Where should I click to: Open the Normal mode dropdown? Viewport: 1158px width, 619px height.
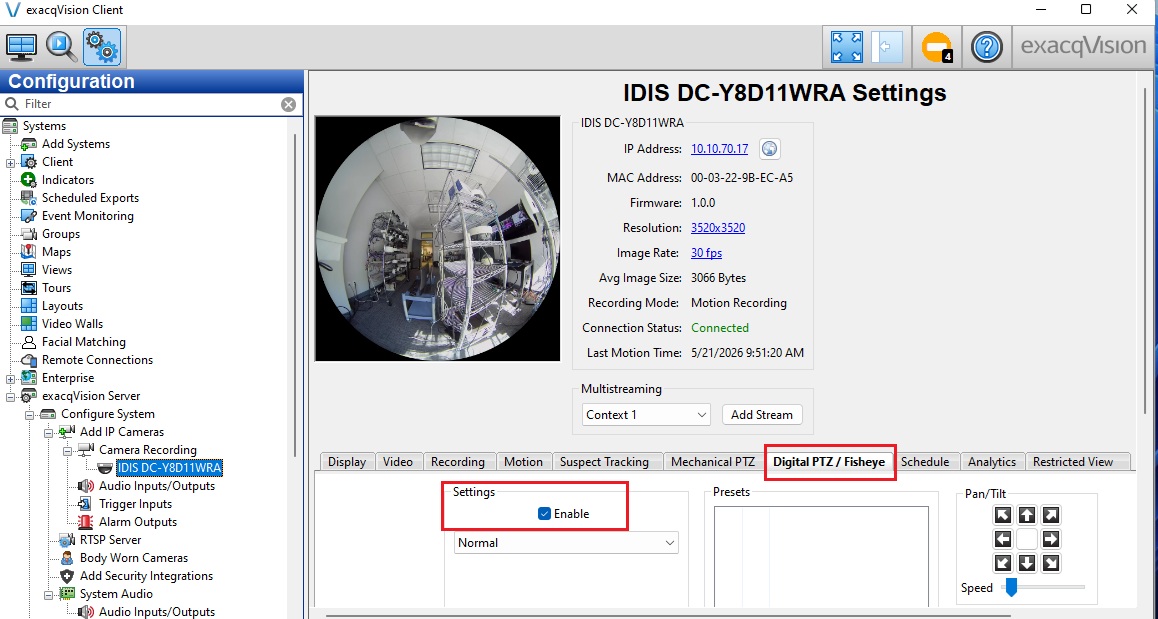coord(566,543)
